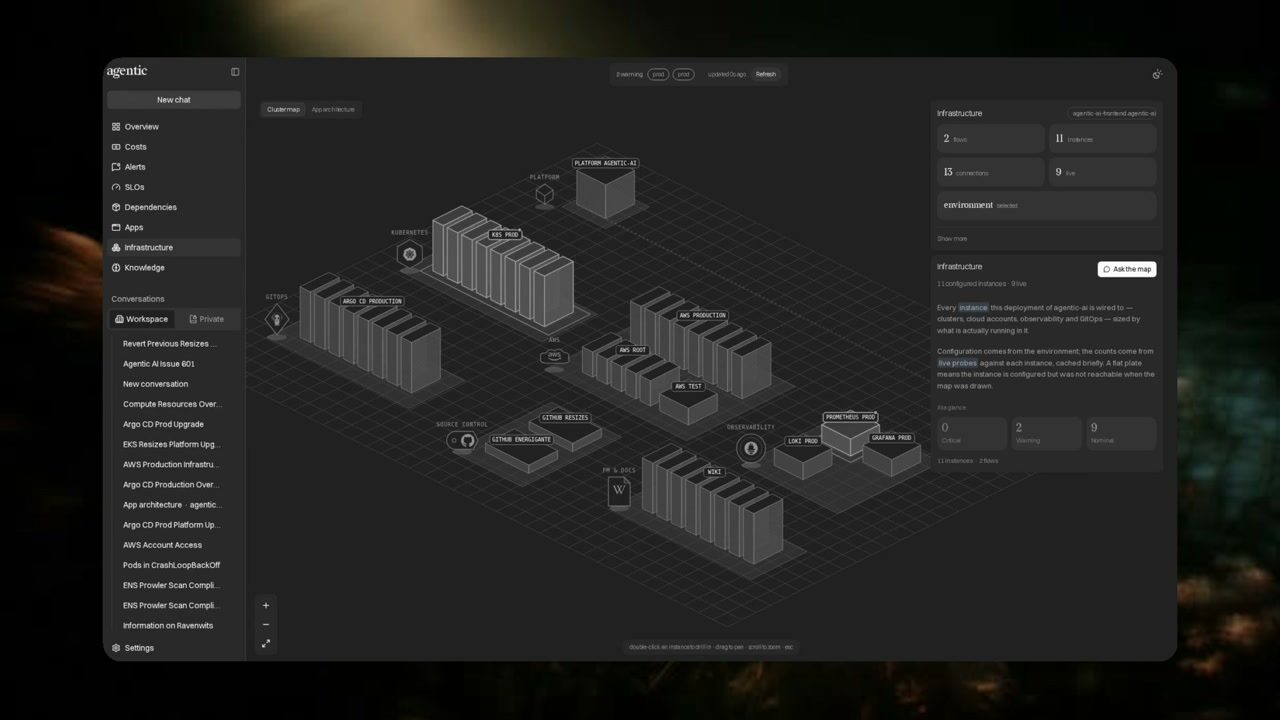Start a New chat

click(174, 100)
